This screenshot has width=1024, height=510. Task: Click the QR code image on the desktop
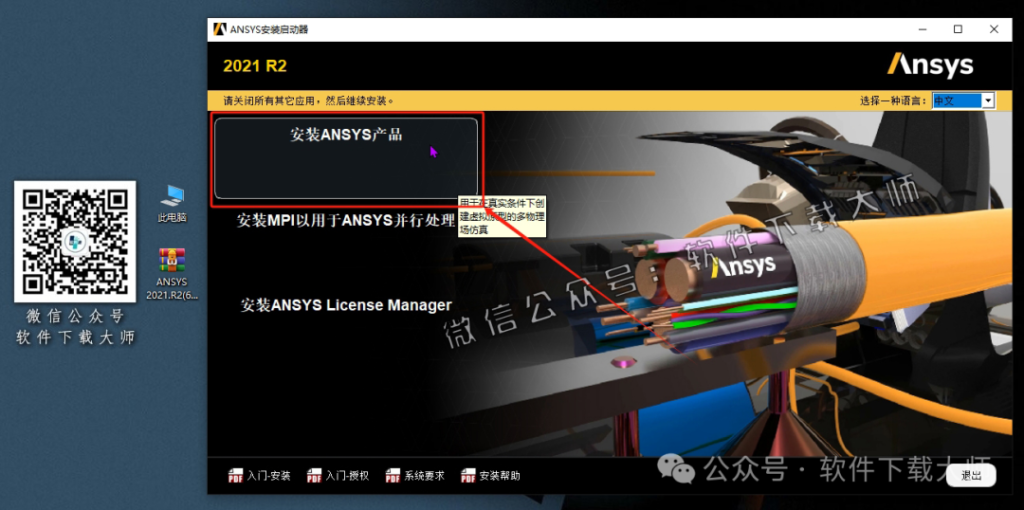(x=75, y=241)
